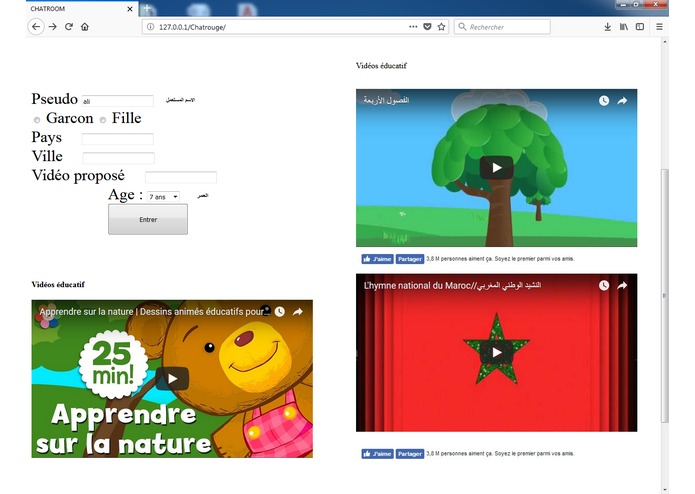Share icon on tree video
Image resolution: width=695 pixels, height=494 pixels.
(622, 101)
